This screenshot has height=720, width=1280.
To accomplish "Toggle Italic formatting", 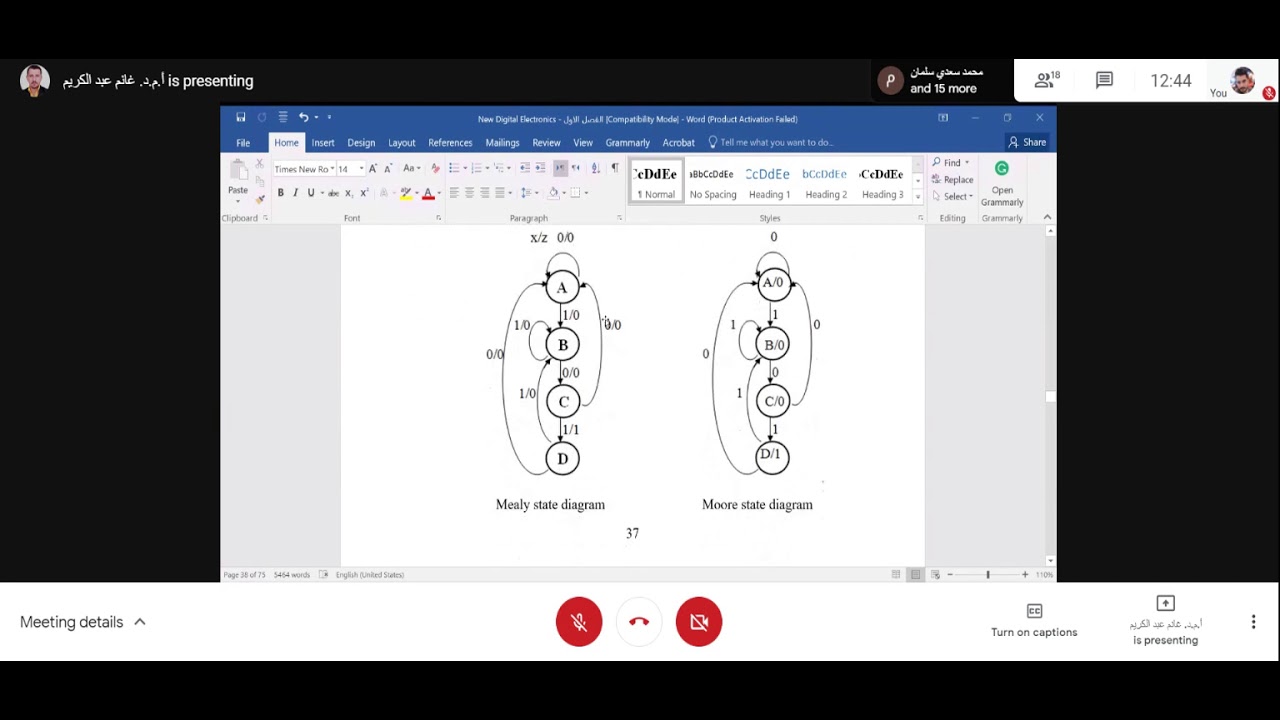I will pyautogui.click(x=295, y=193).
